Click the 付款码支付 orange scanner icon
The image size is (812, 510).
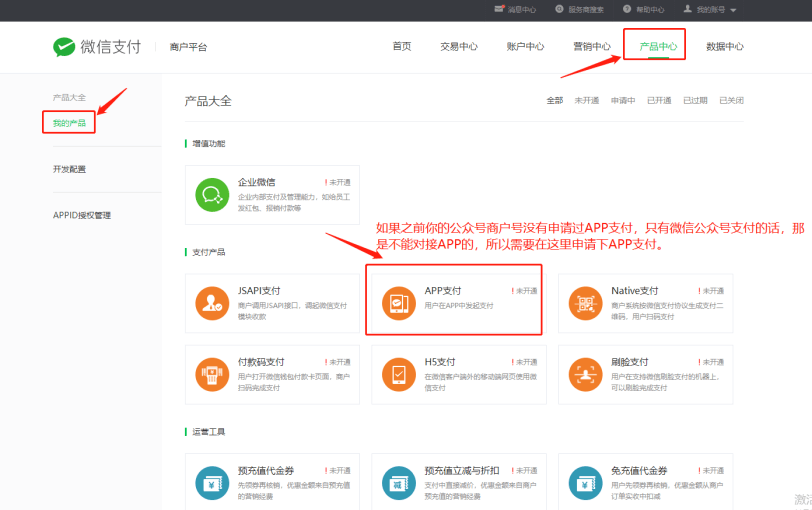tap(212, 374)
